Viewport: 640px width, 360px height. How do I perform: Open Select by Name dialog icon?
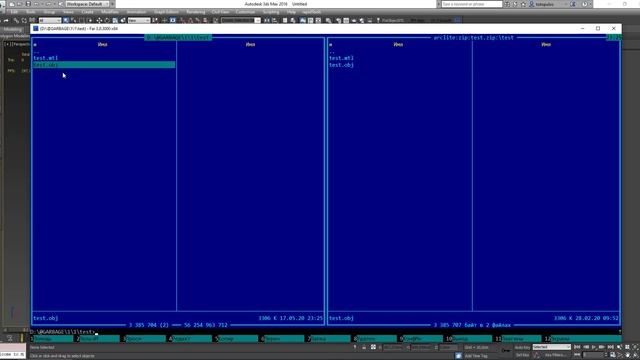click(73, 20)
